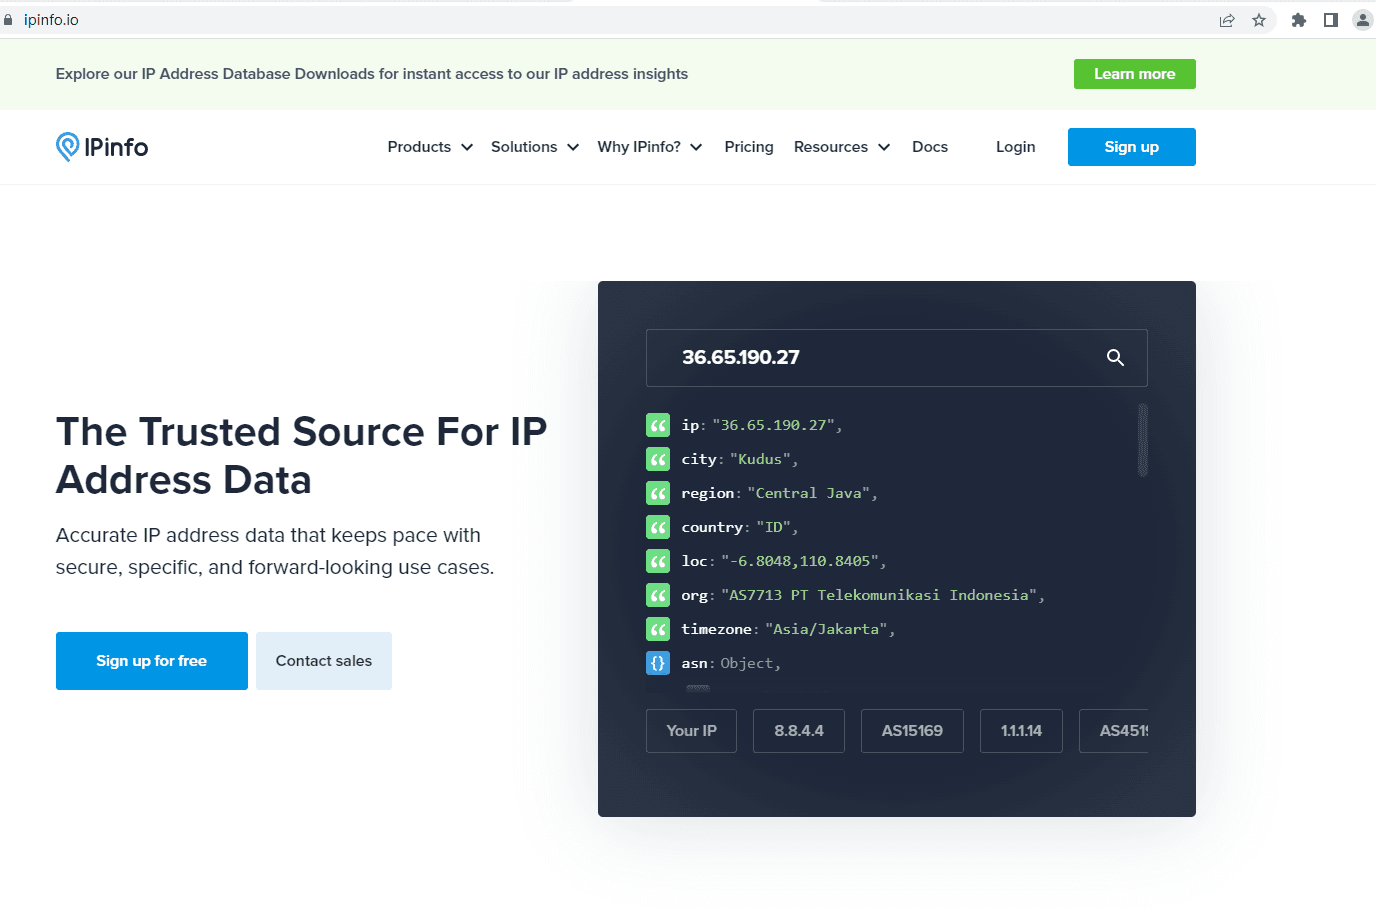Select the Your IP sample button

(692, 731)
